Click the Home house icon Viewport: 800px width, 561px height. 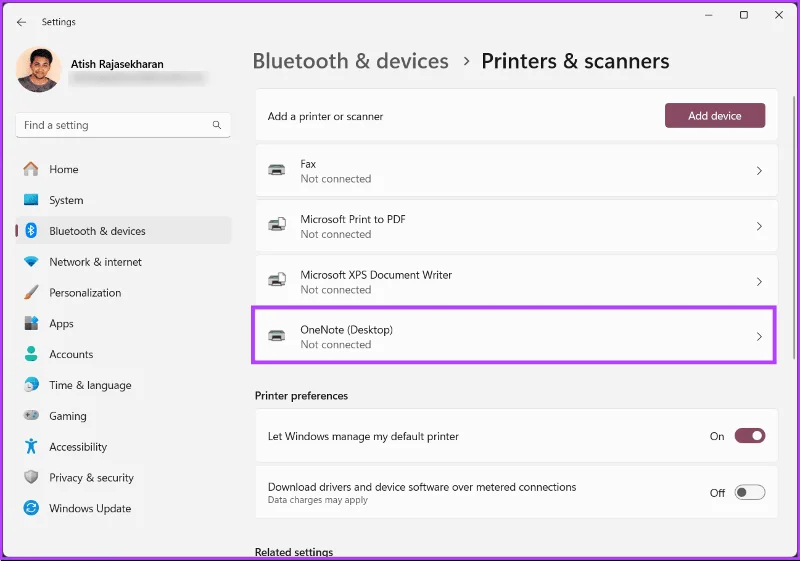pyautogui.click(x=31, y=169)
